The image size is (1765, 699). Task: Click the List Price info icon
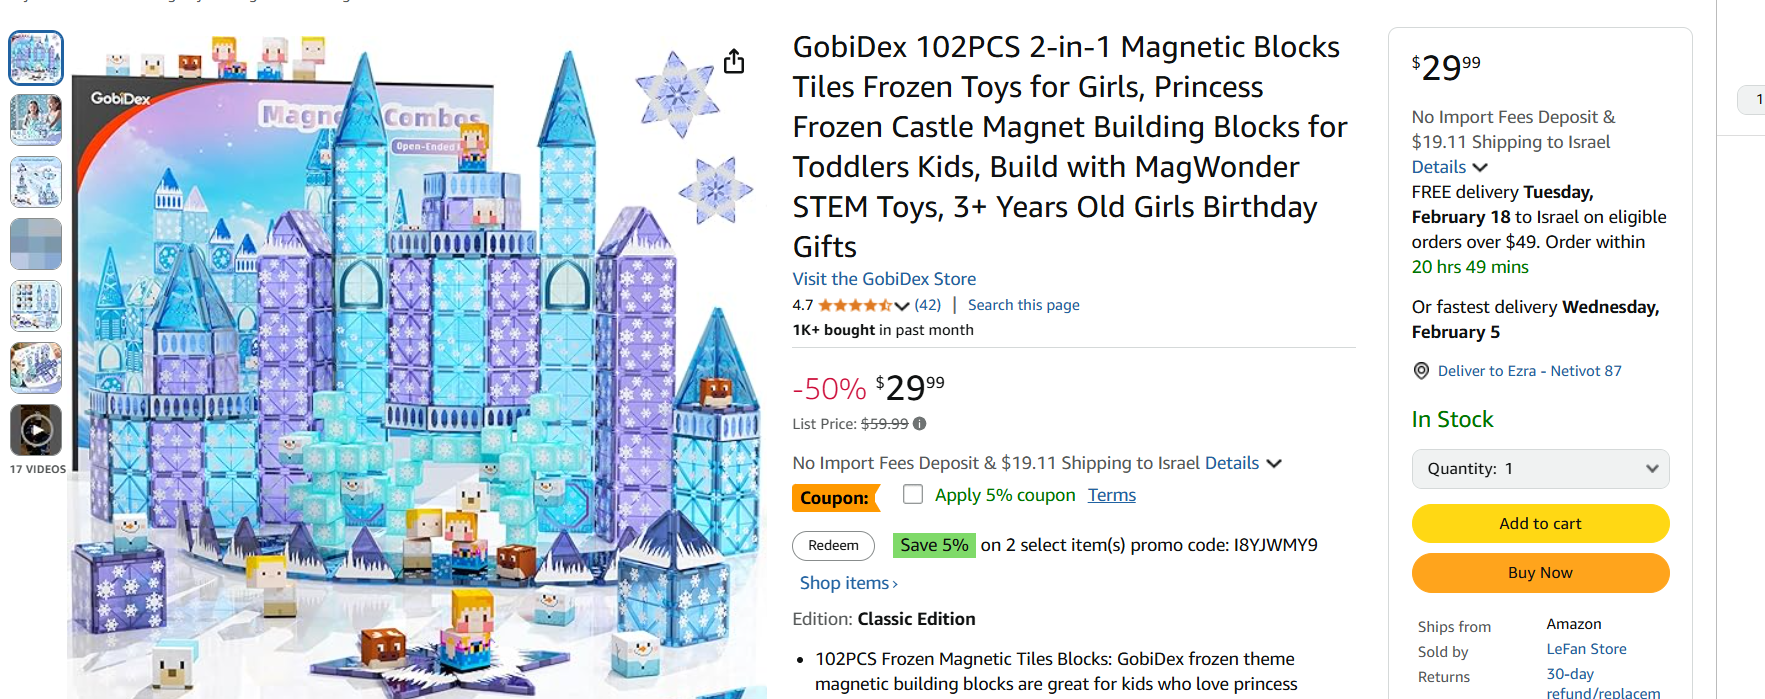920,424
